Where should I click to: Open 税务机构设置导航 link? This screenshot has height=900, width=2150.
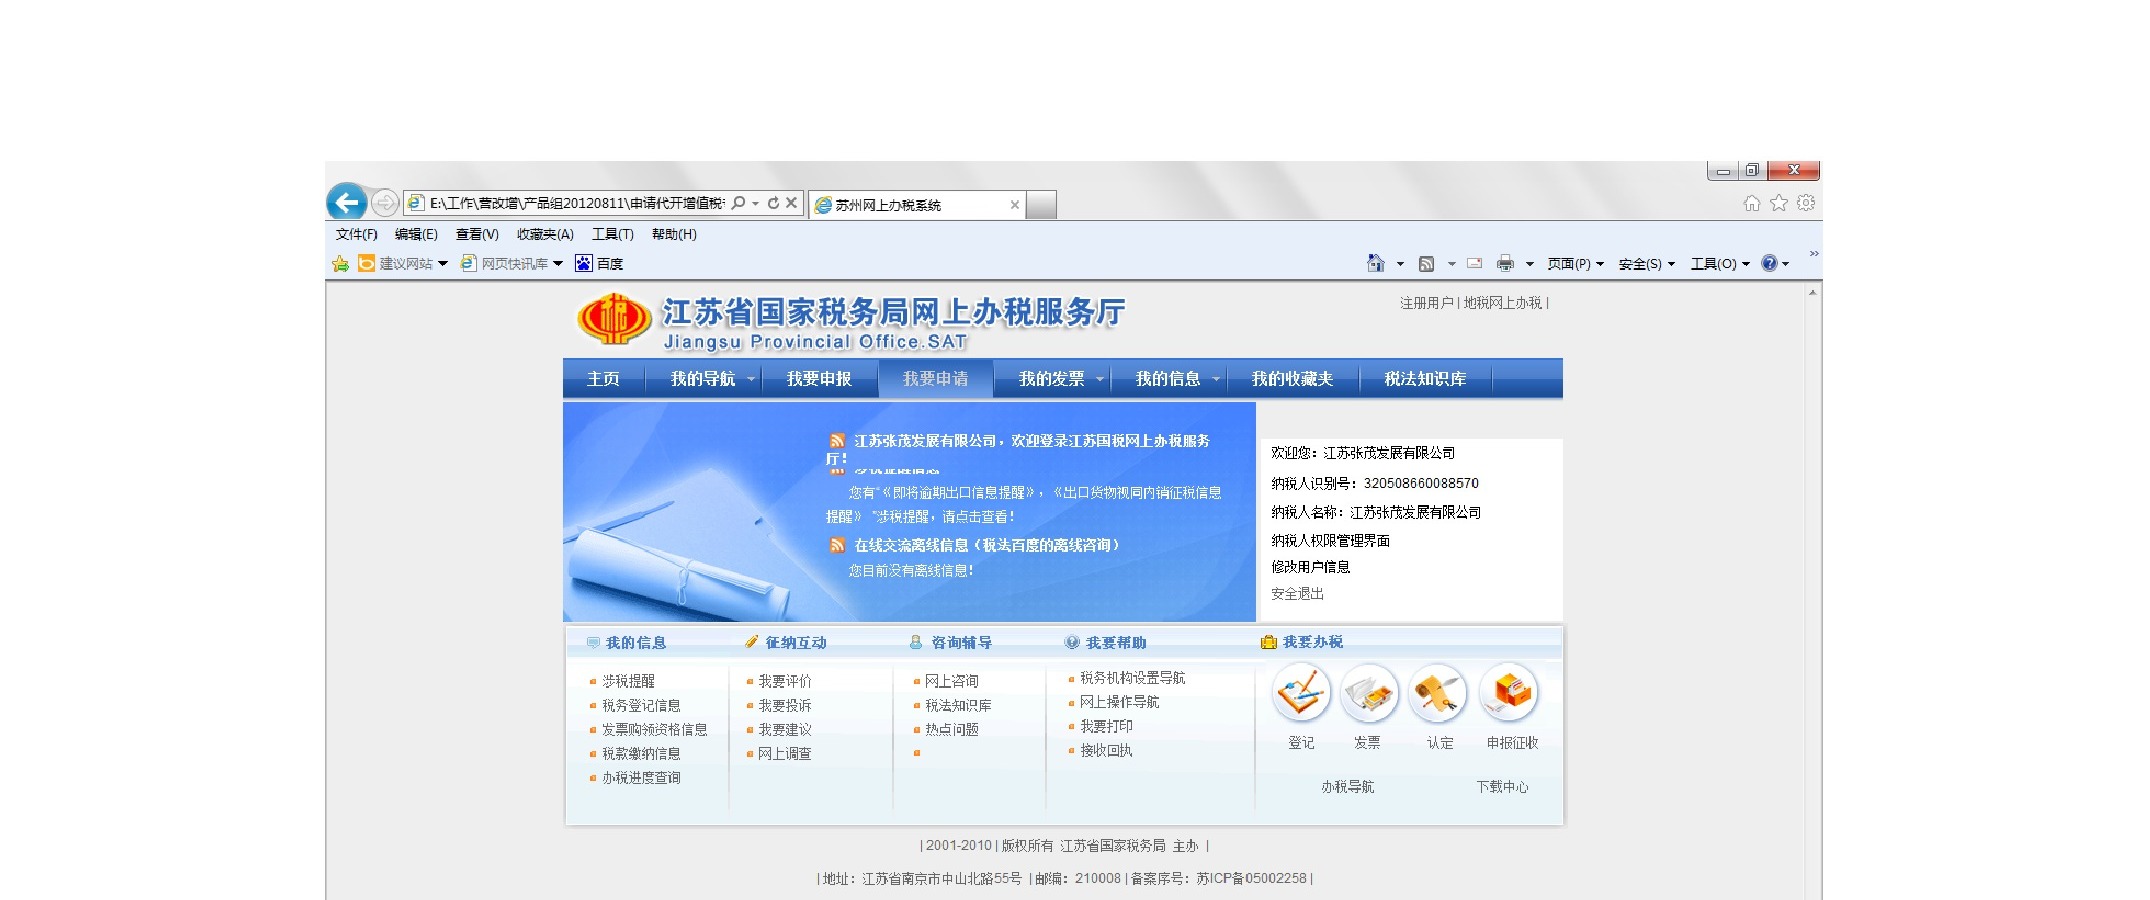point(1132,678)
